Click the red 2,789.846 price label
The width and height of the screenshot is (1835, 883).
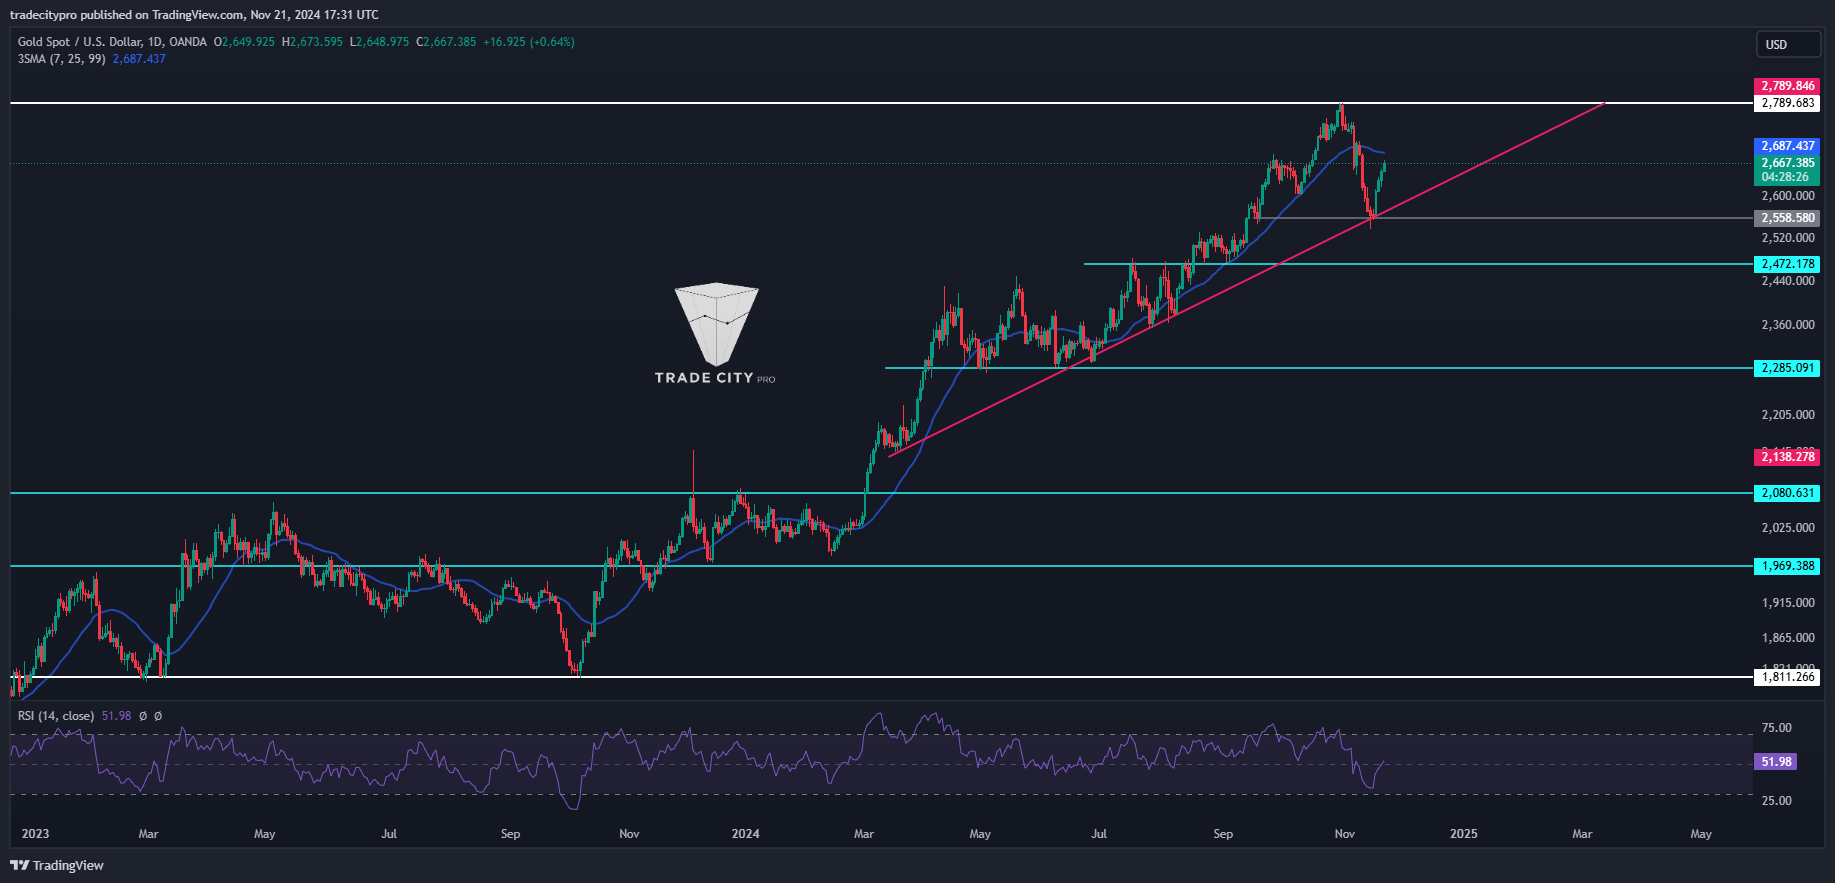(1787, 86)
